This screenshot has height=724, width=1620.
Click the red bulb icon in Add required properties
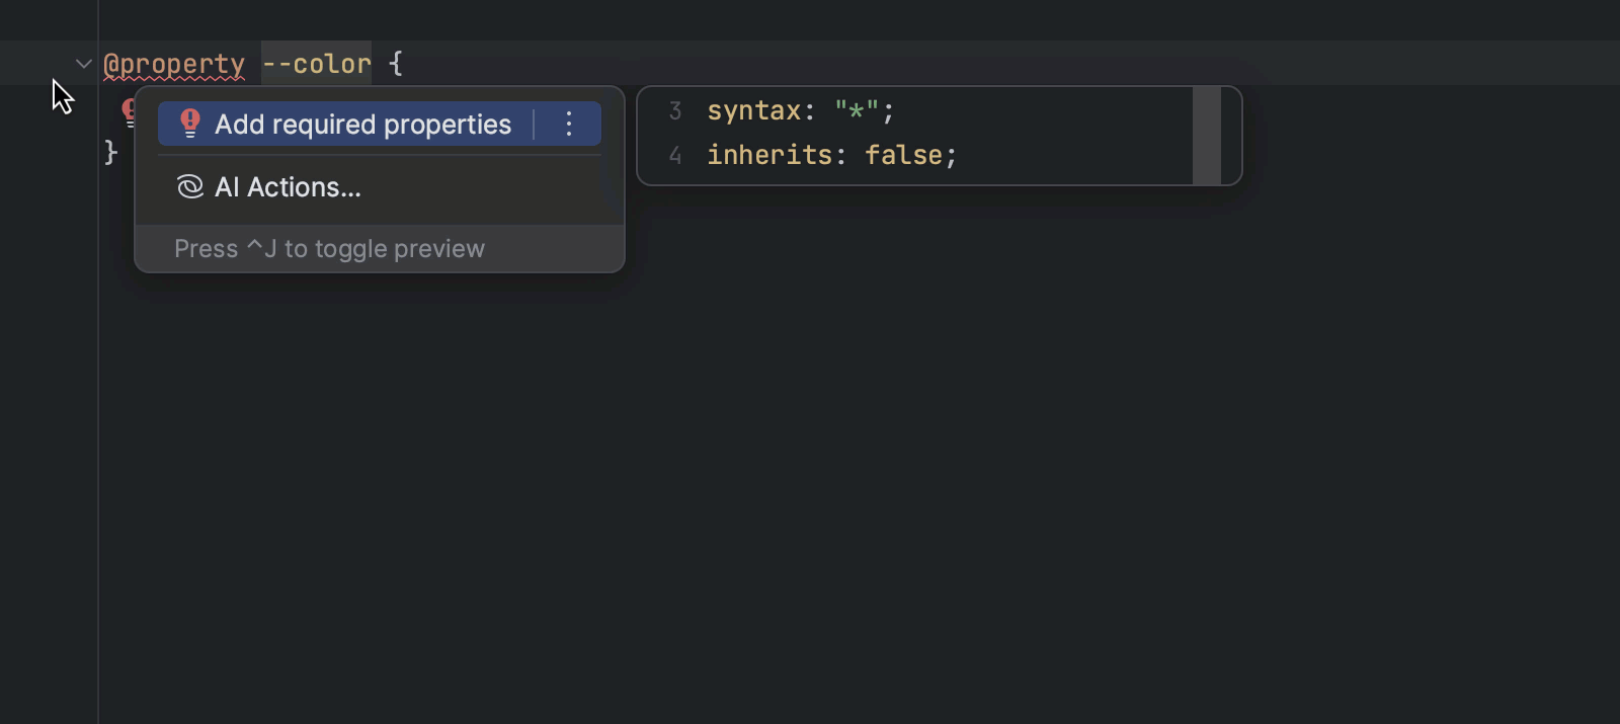click(190, 124)
